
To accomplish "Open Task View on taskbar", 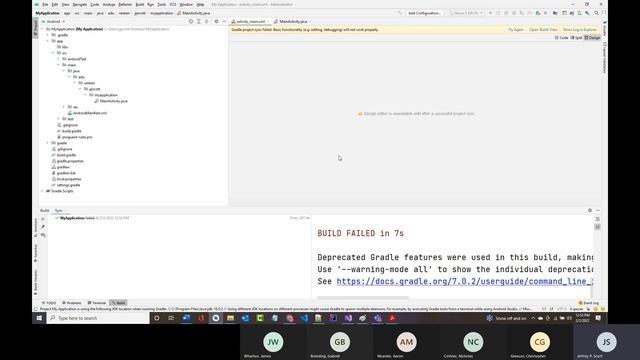I will 171,318.
